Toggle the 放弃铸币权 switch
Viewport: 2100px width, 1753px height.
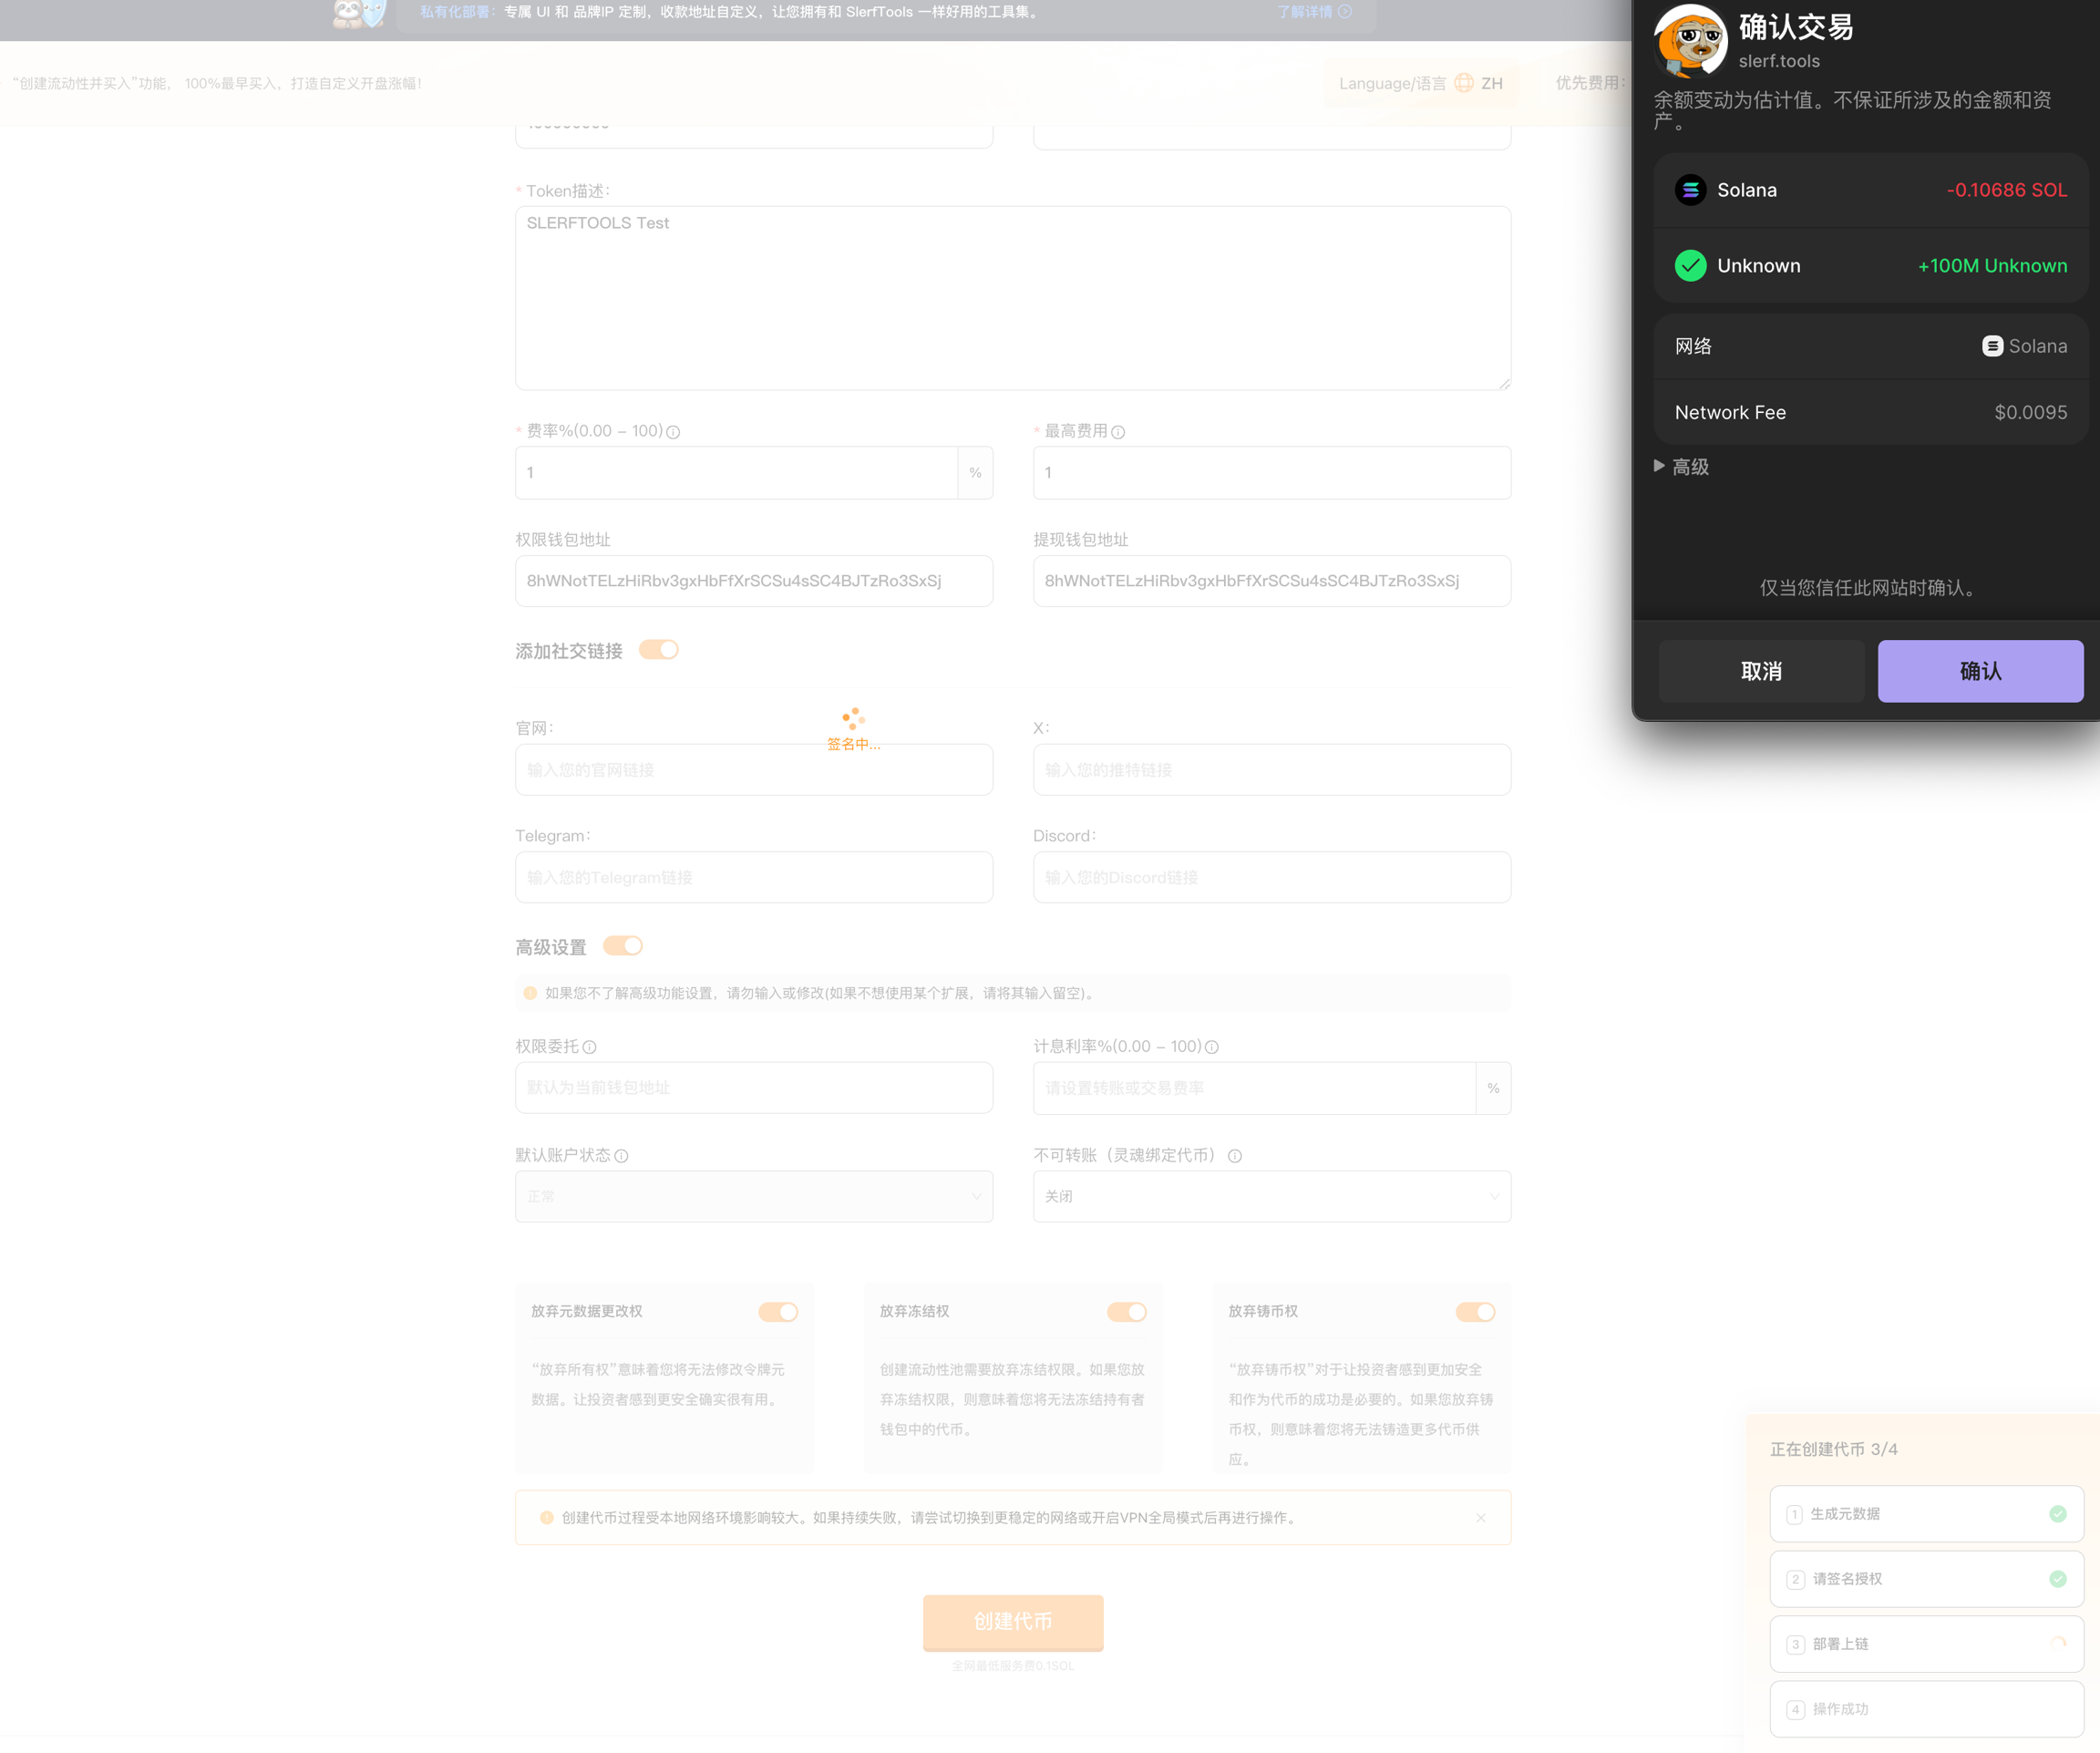tap(1475, 1312)
